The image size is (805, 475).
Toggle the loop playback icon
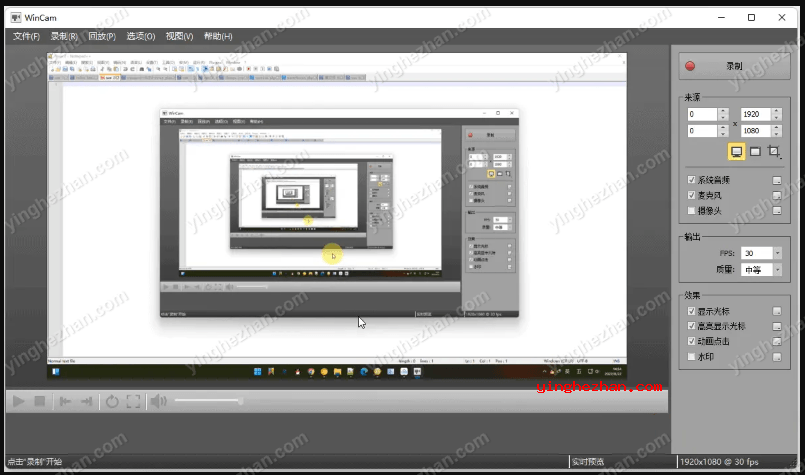tap(112, 401)
